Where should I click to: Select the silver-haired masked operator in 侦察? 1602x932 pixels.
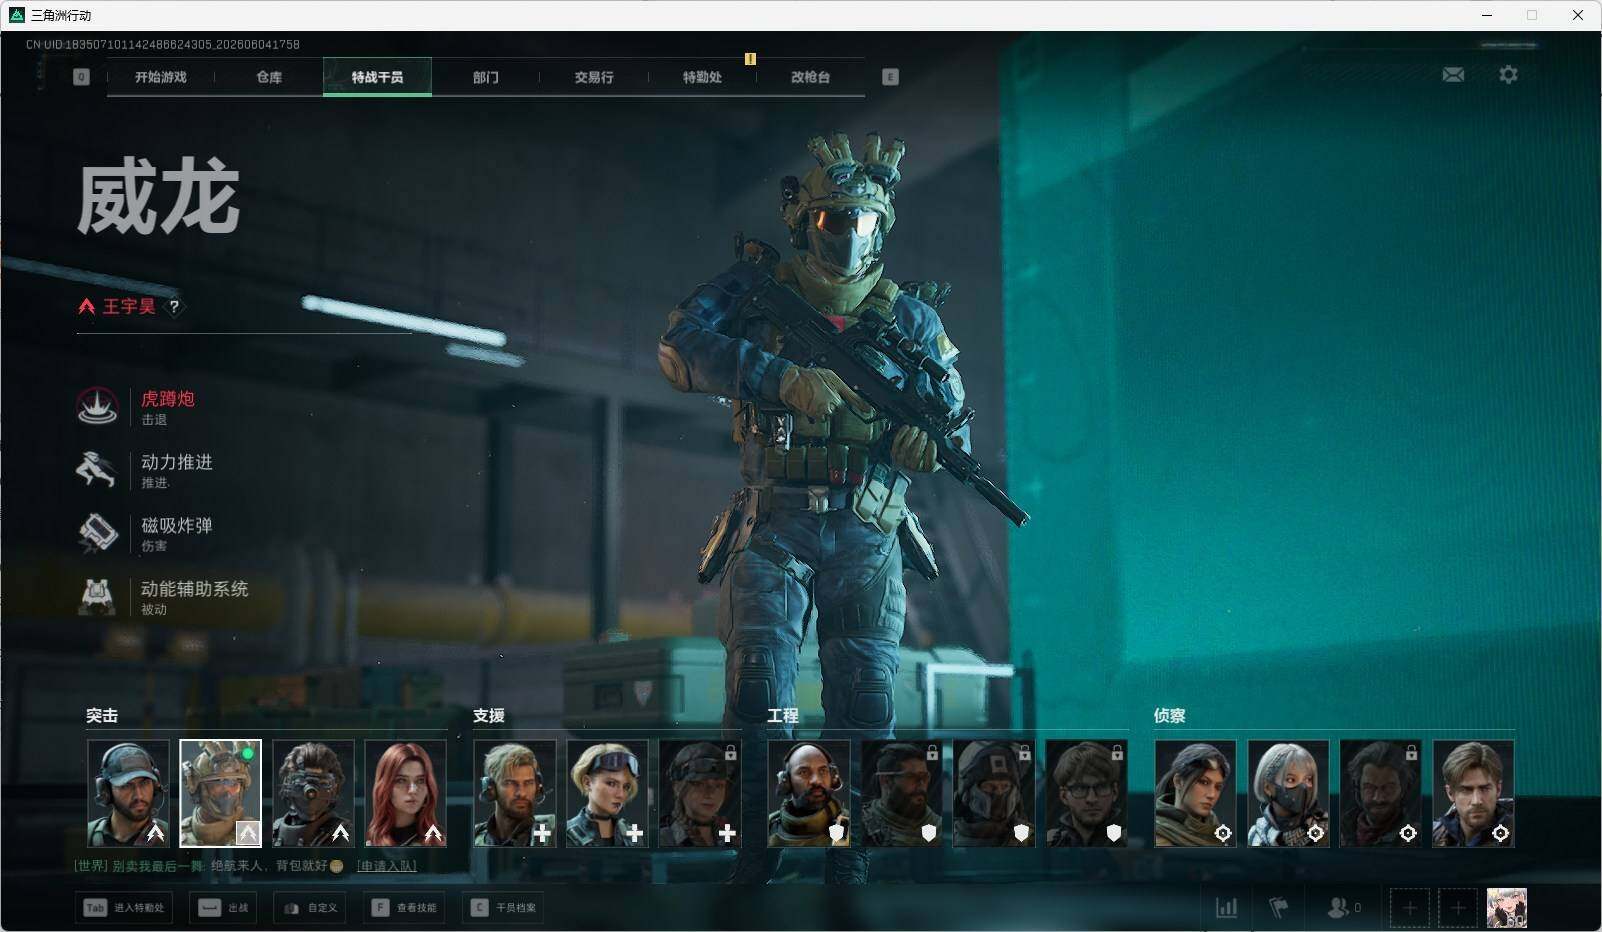coord(1288,794)
